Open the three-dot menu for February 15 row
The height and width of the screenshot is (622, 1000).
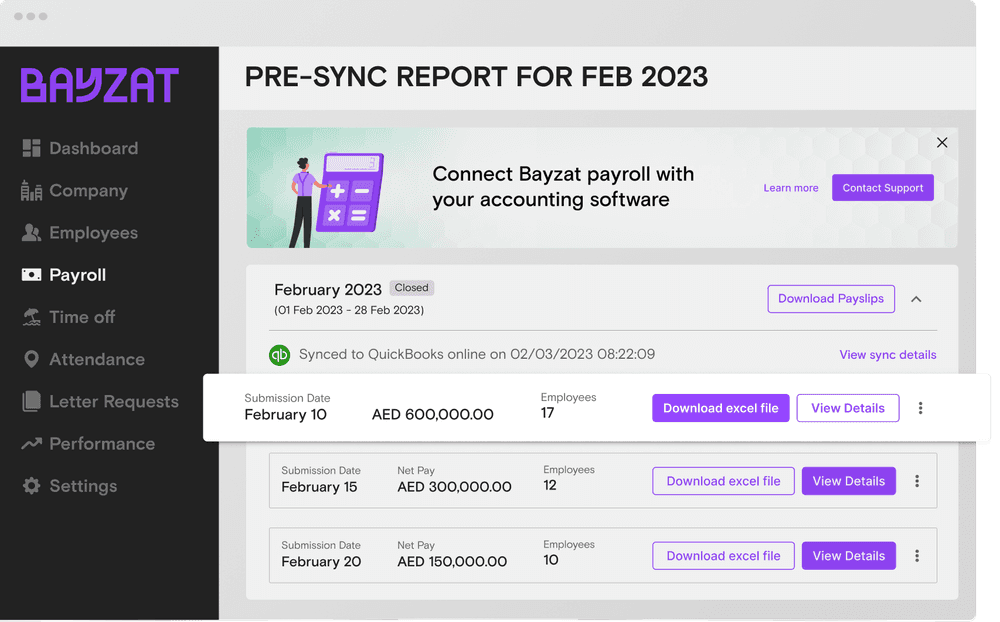pos(917,481)
